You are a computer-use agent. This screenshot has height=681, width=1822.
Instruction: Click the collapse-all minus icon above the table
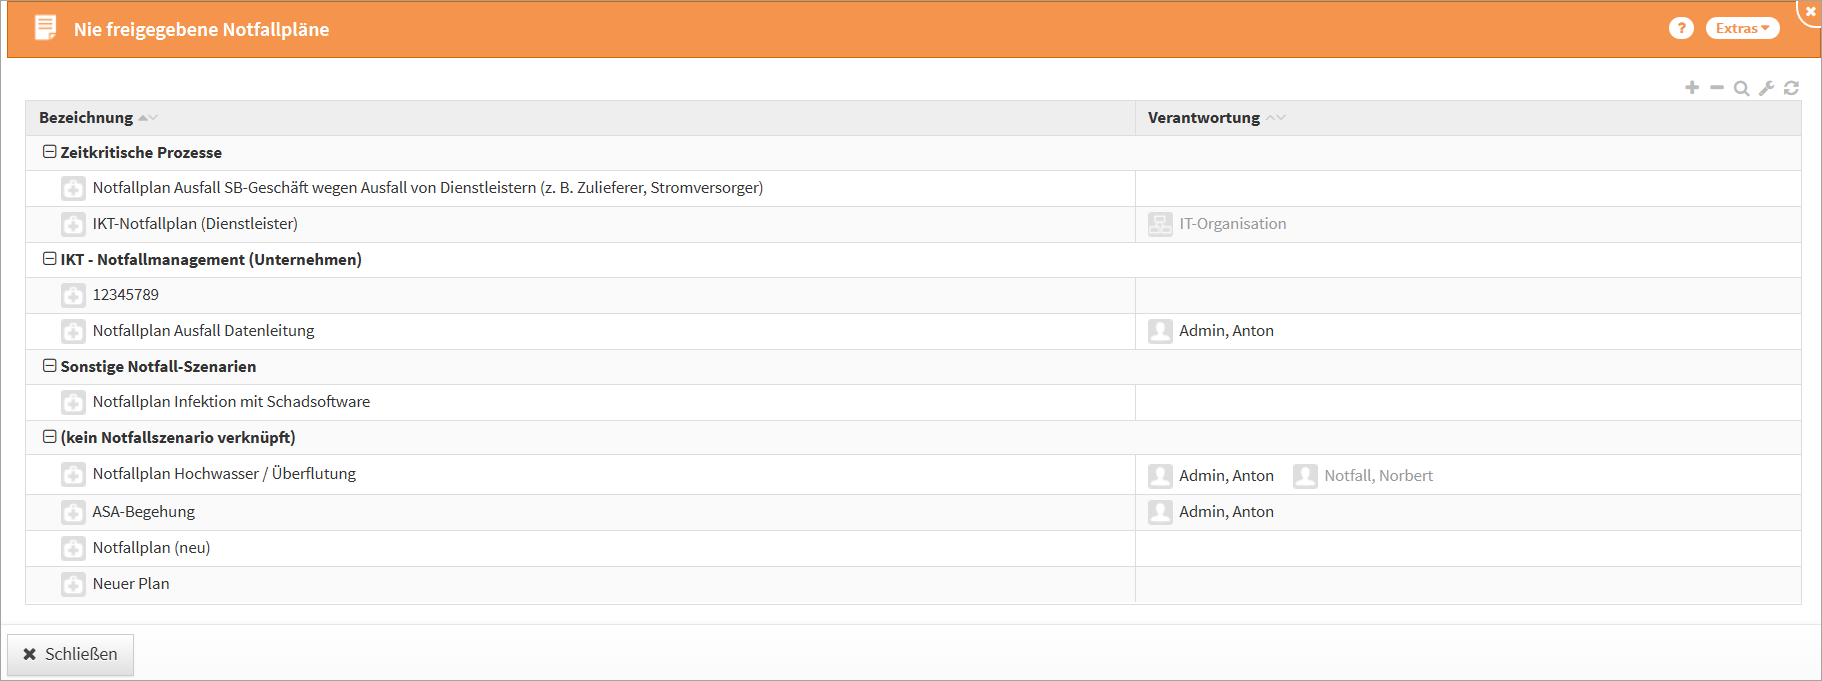pyautogui.click(x=1717, y=88)
